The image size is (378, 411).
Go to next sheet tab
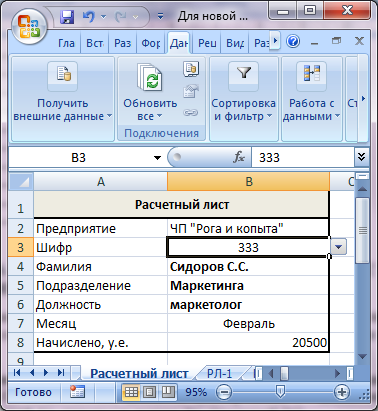click(x=46, y=373)
